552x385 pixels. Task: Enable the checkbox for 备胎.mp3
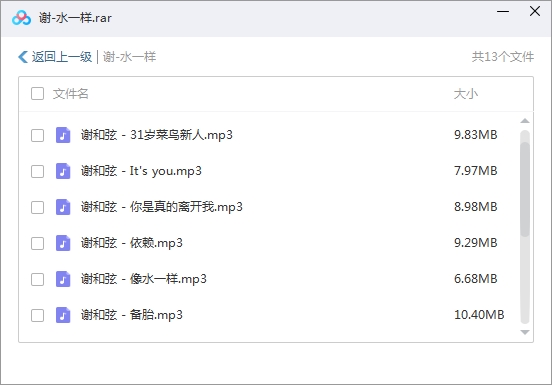(x=37, y=315)
